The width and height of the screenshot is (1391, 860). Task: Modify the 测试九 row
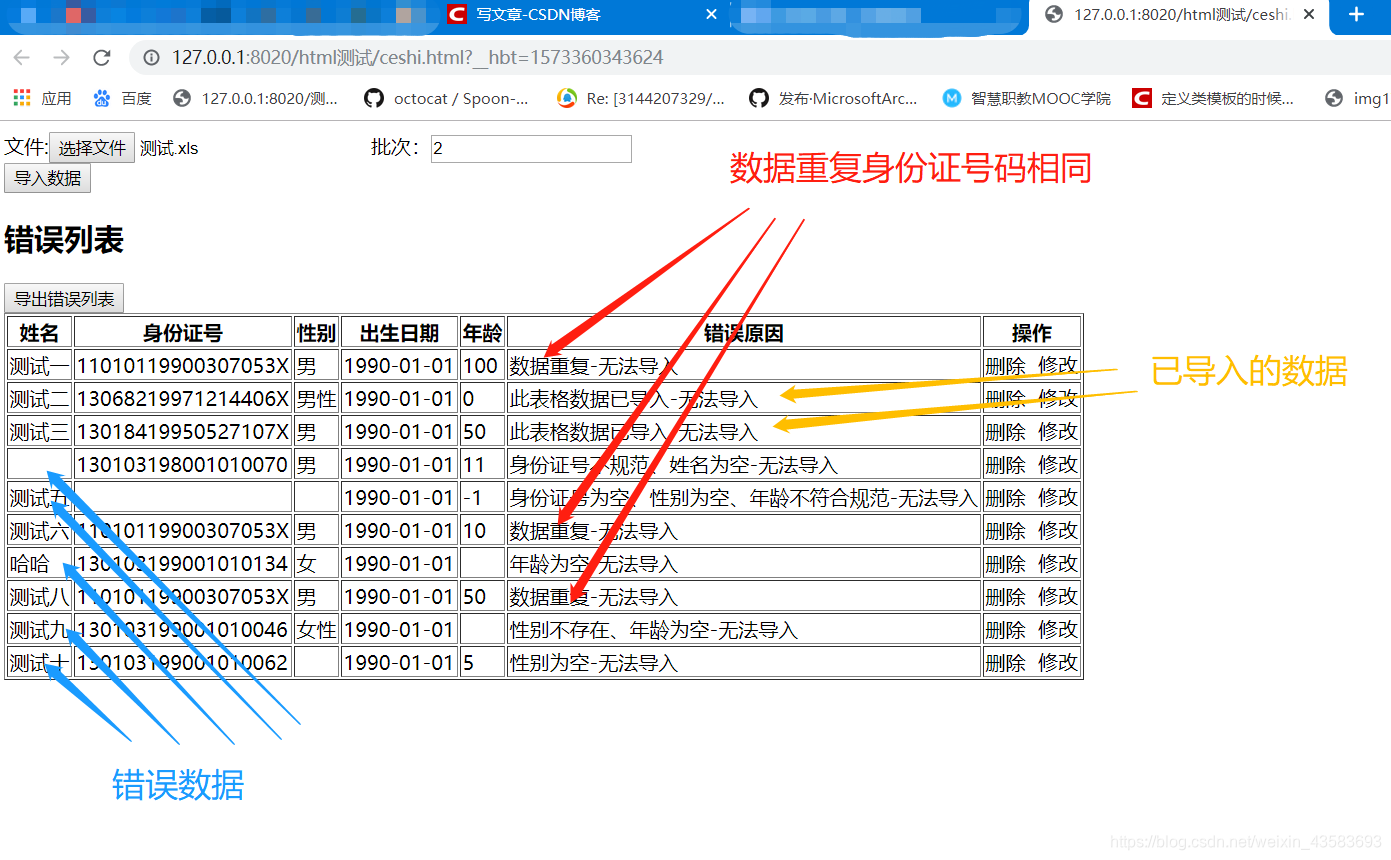1058,630
